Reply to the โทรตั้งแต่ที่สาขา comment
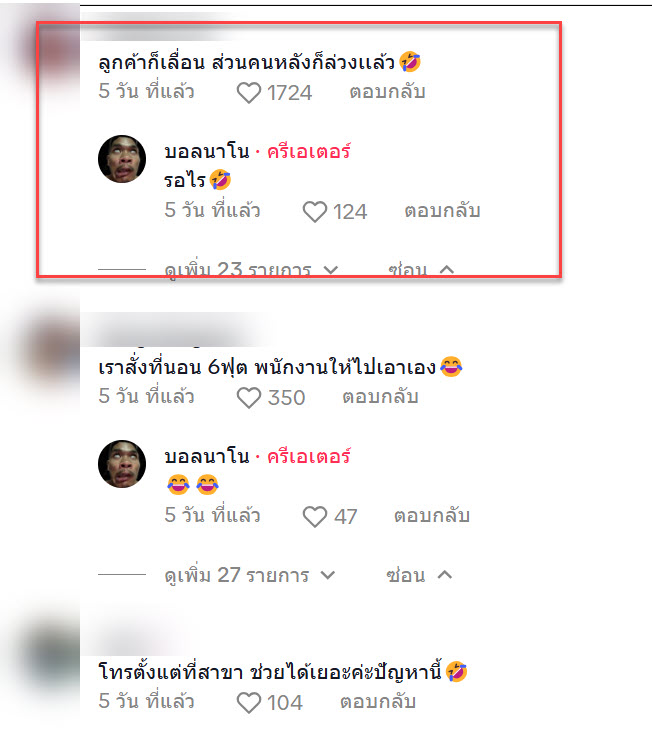Viewport: 652px width, 741px height. click(x=378, y=701)
